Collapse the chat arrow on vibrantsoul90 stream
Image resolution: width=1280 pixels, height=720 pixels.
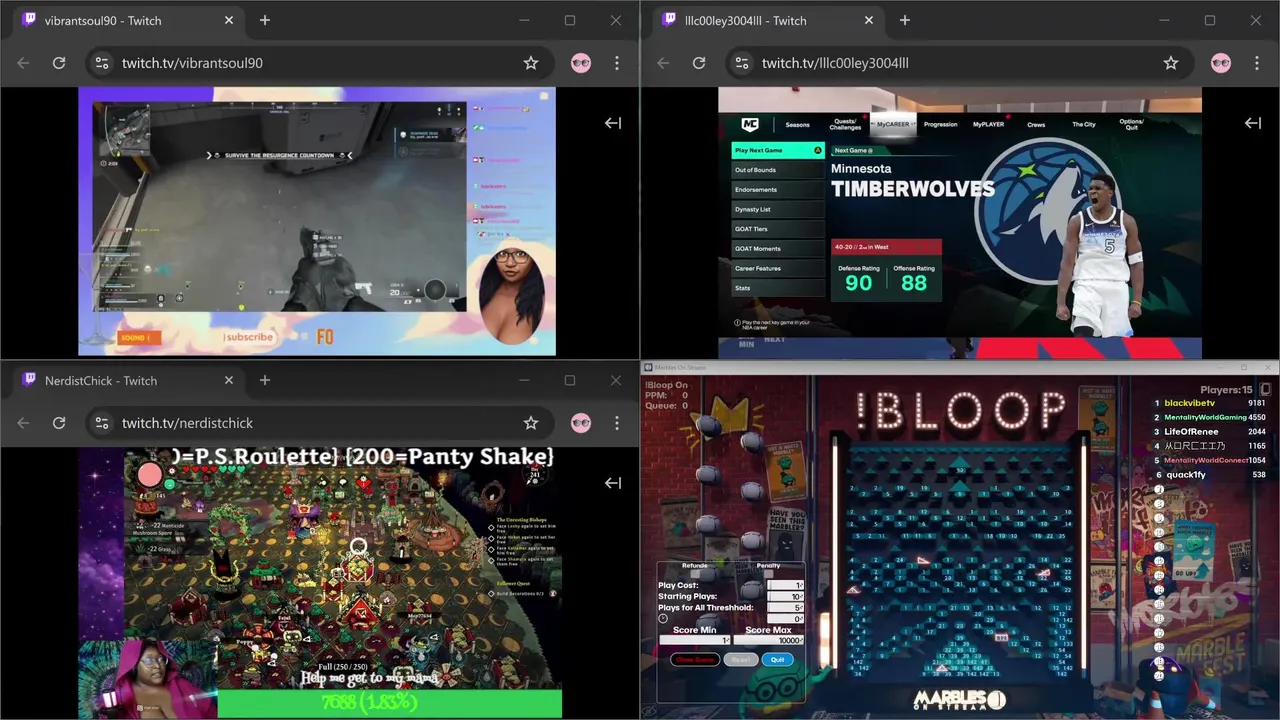coord(613,123)
